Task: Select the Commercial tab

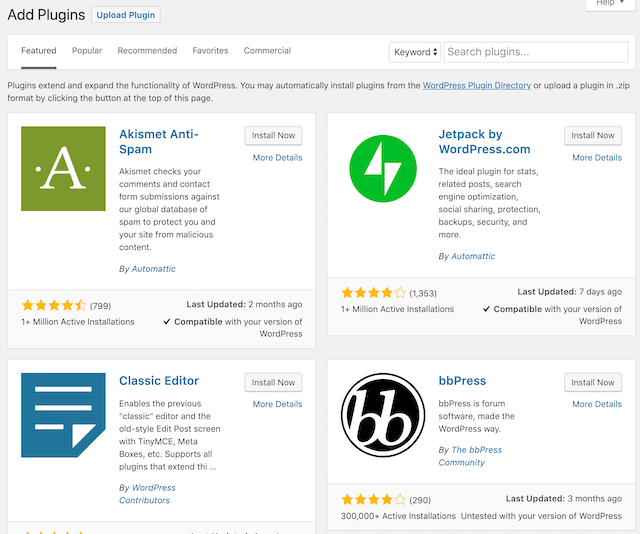Action: click(267, 51)
